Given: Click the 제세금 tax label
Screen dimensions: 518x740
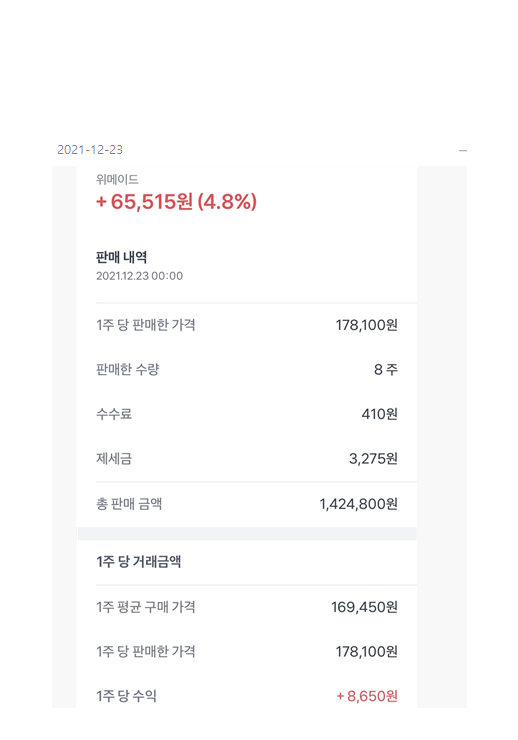Looking at the screenshot, I should (114, 458).
